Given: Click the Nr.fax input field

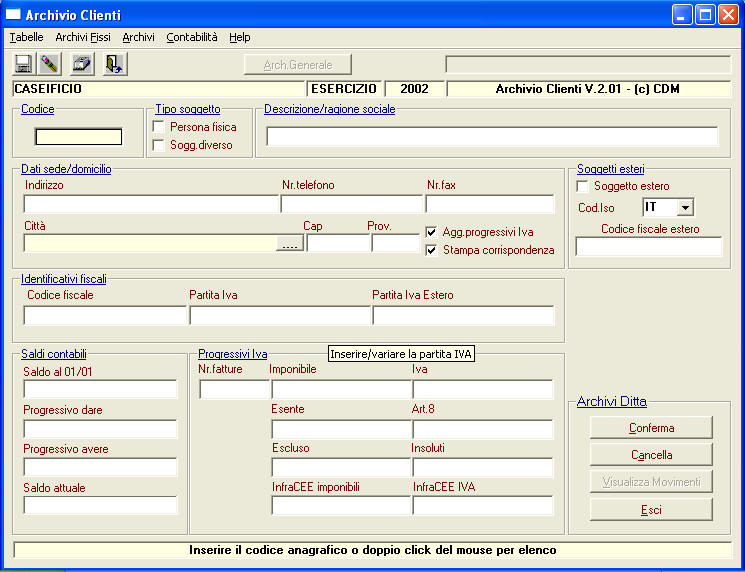Looking at the screenshot, I should click(x=490, y=204).
